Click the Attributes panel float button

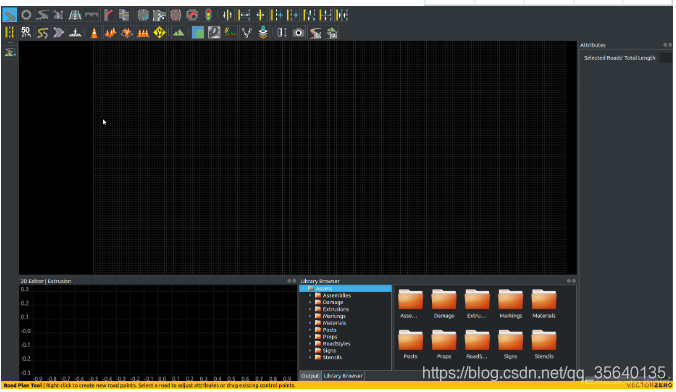coord(665,45)
